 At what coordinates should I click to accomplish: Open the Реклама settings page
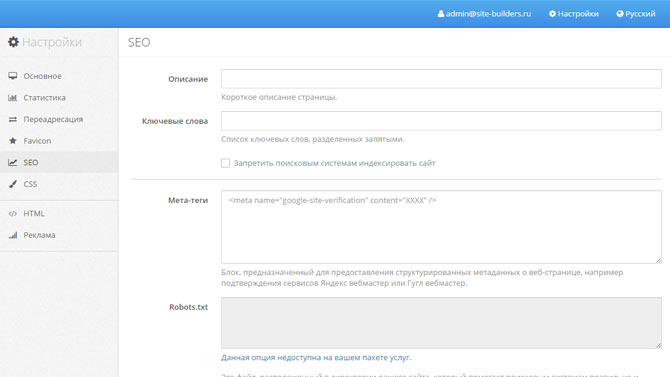click(59, 235)
